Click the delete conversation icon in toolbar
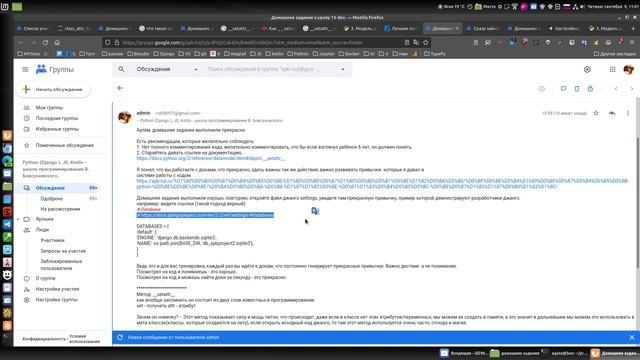The height and width of the screenshot is (360, 640). 577,88
